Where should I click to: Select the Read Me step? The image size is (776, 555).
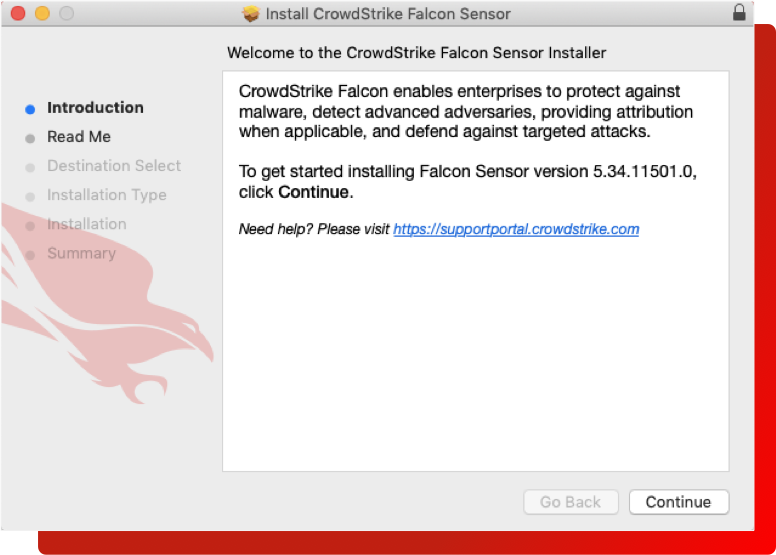click(x=79, y=137)
